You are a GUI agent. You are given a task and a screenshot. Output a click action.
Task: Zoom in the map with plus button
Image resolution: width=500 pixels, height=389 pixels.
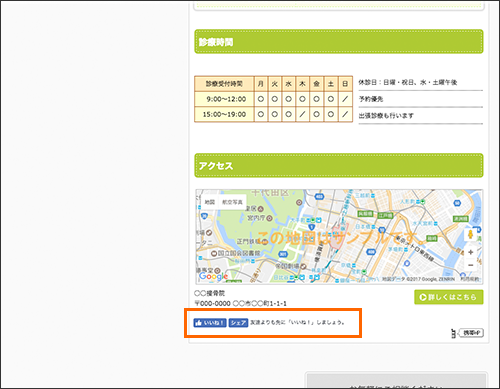click(x=471, y=252)
